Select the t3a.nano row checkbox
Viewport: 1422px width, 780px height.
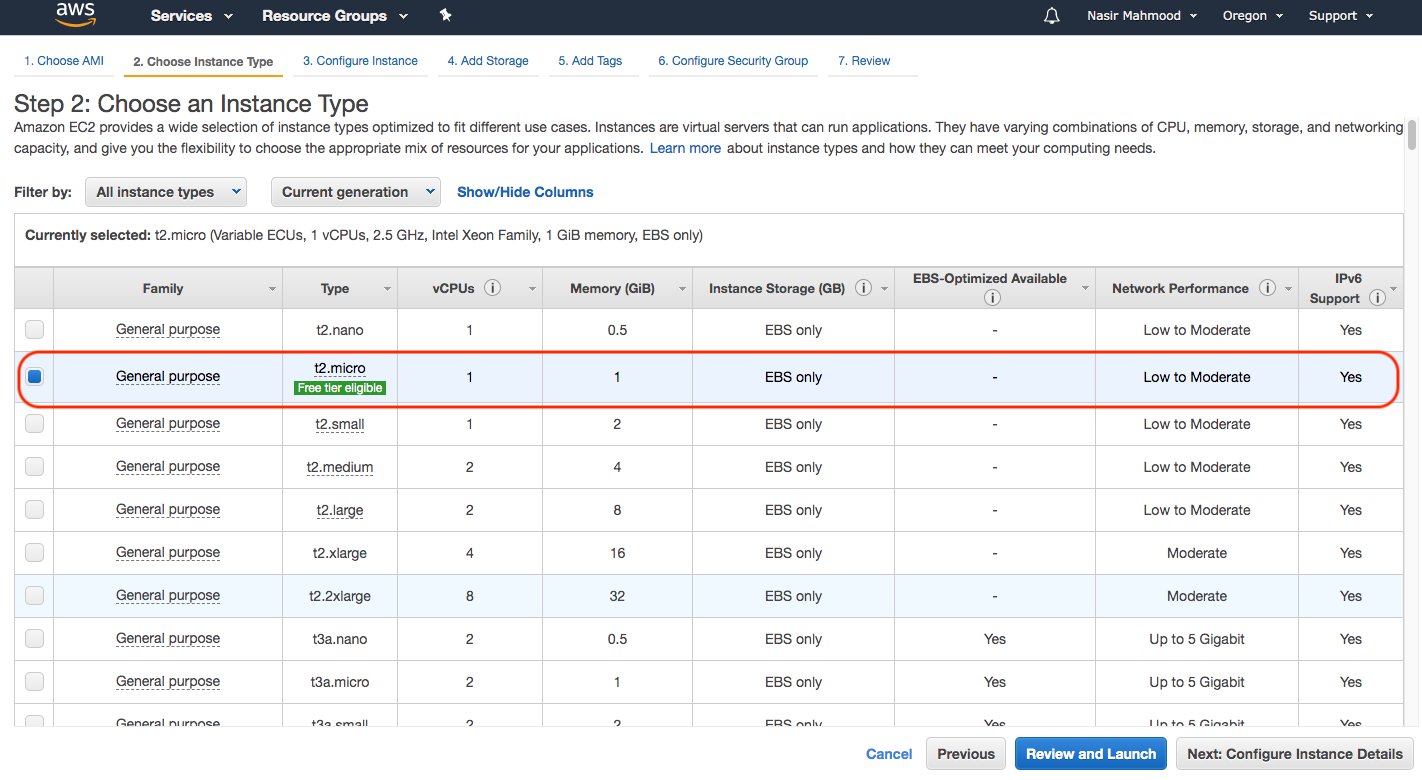click(34, 638)
